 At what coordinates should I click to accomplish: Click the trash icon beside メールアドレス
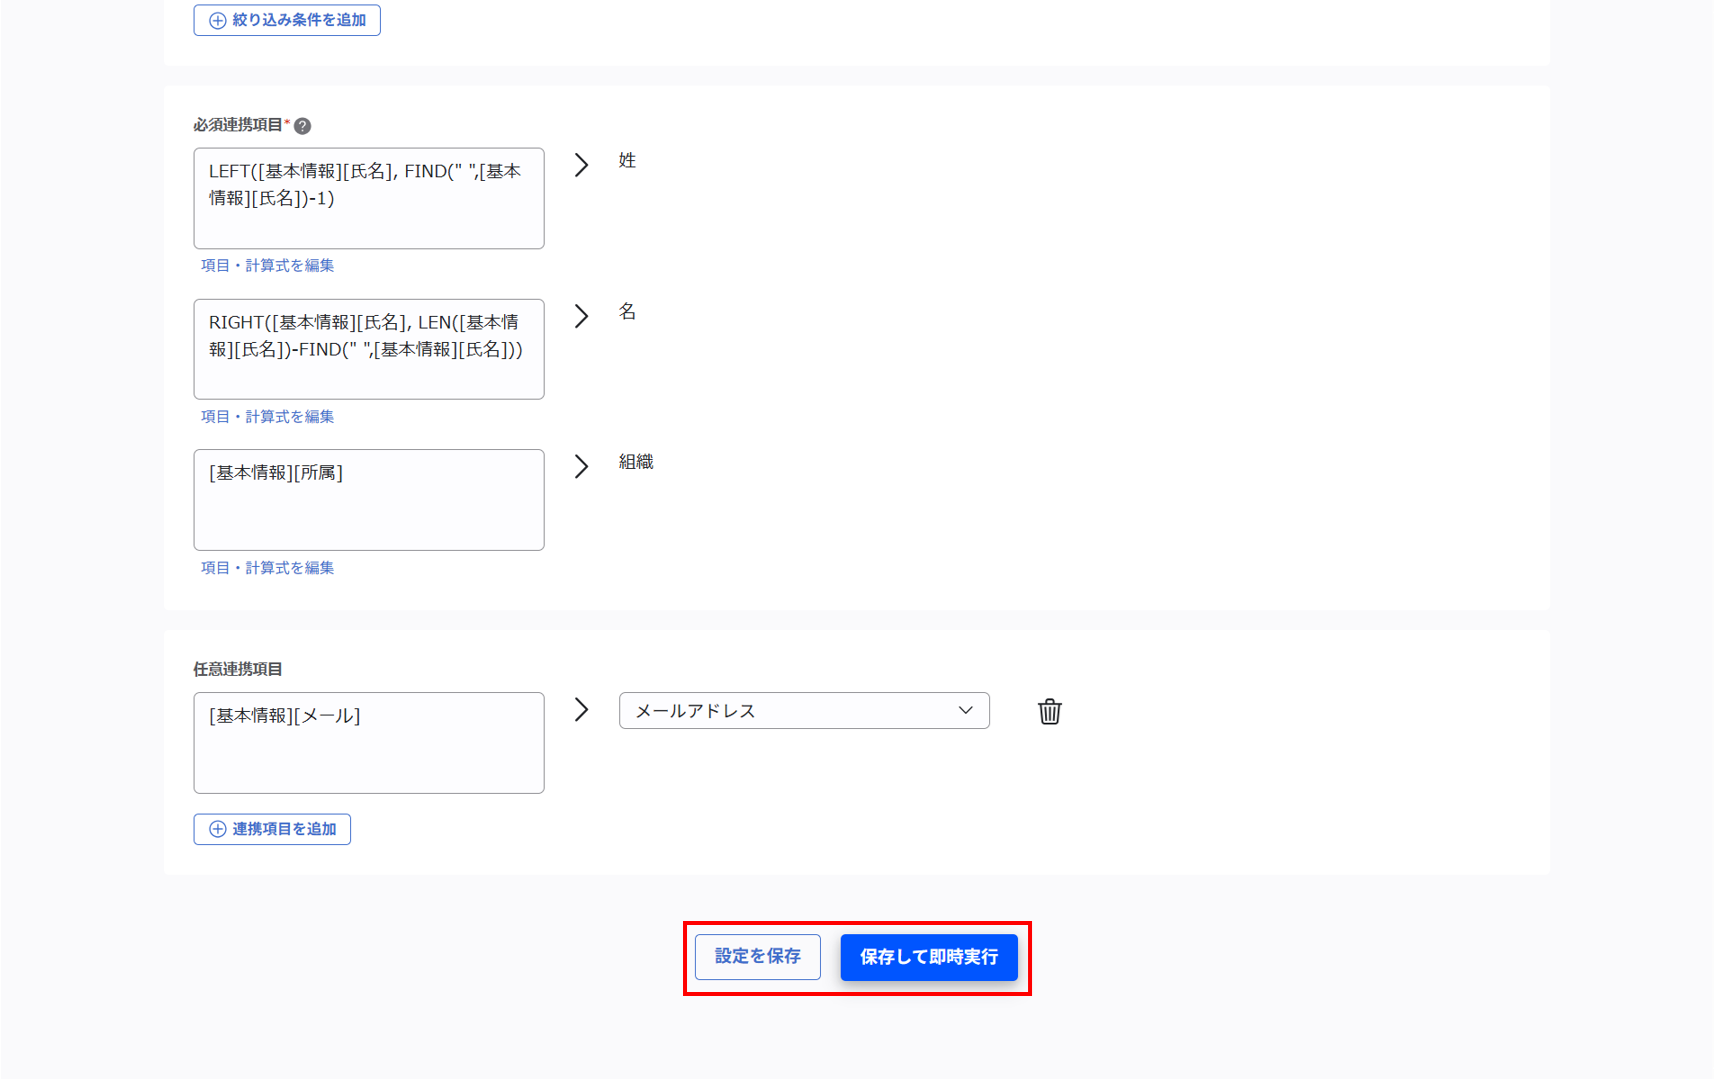(x=1049, y=711)
